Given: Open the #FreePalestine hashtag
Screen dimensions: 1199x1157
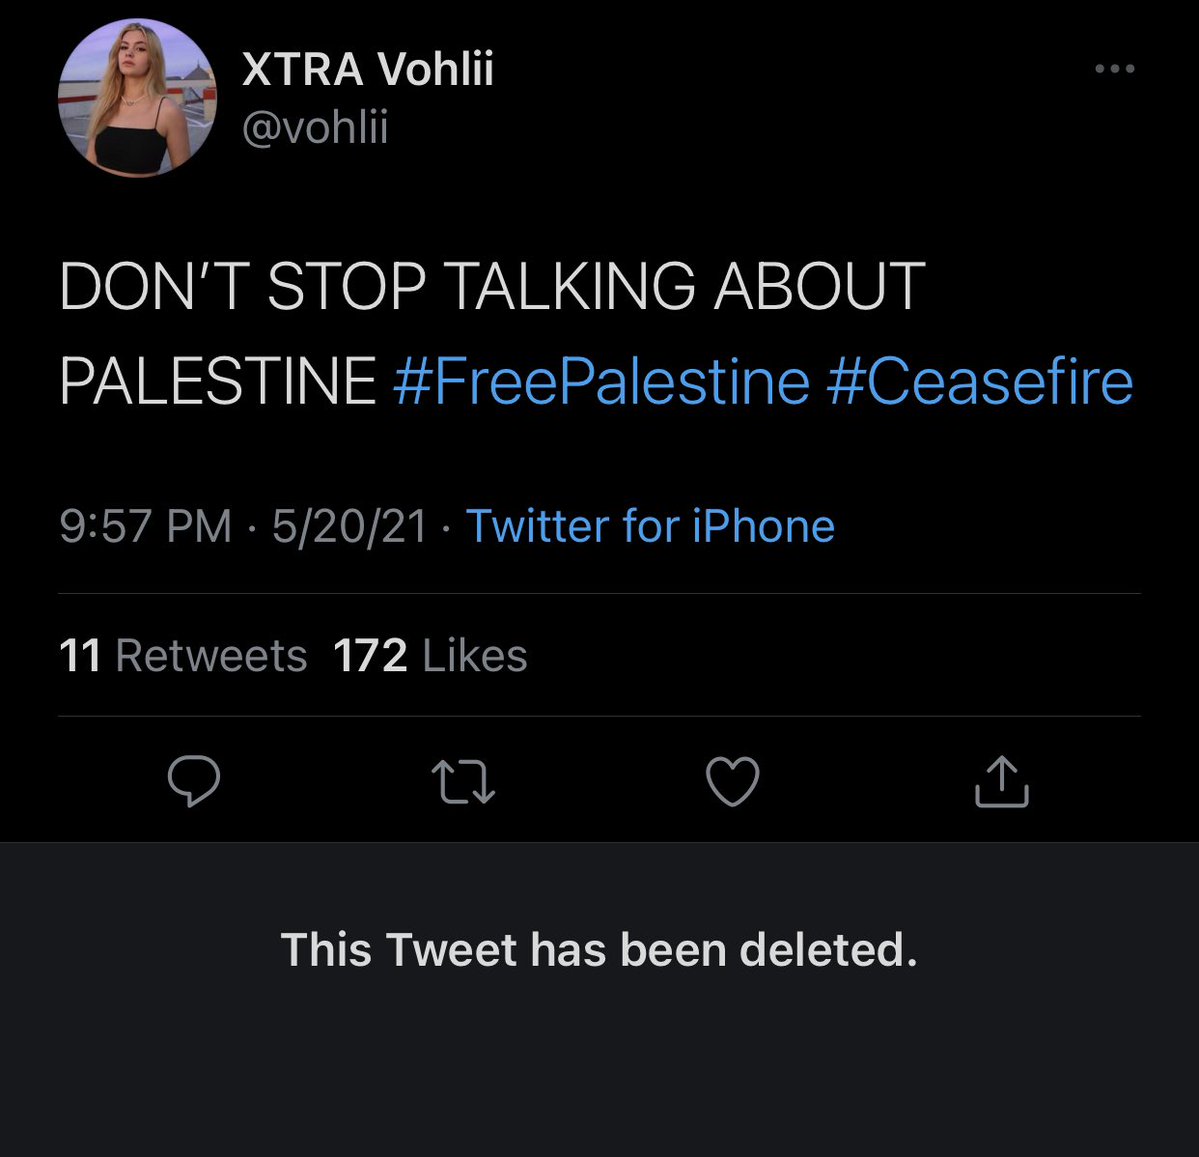Looking at the screenshot, I should [601, 382].
